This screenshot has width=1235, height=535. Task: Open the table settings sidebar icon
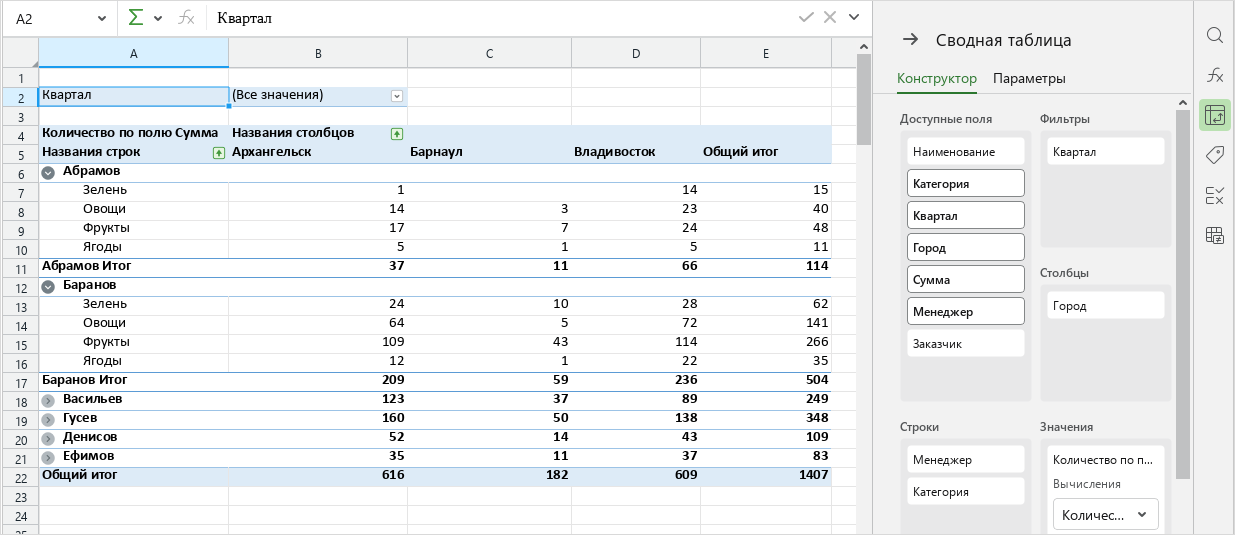(x=1215, y=235)
